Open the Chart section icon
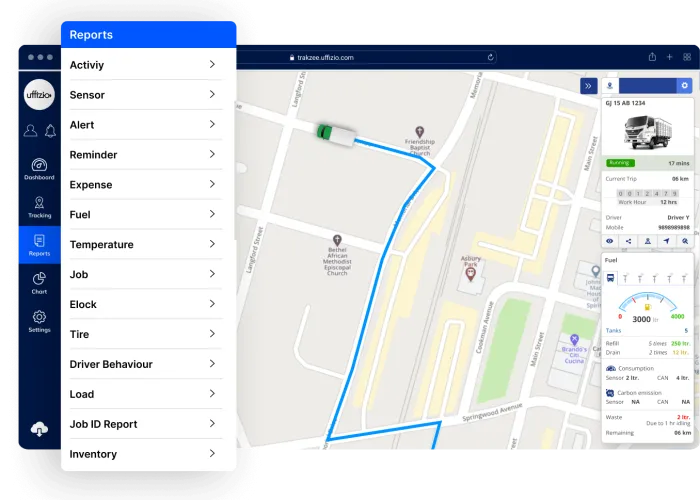 39,282
